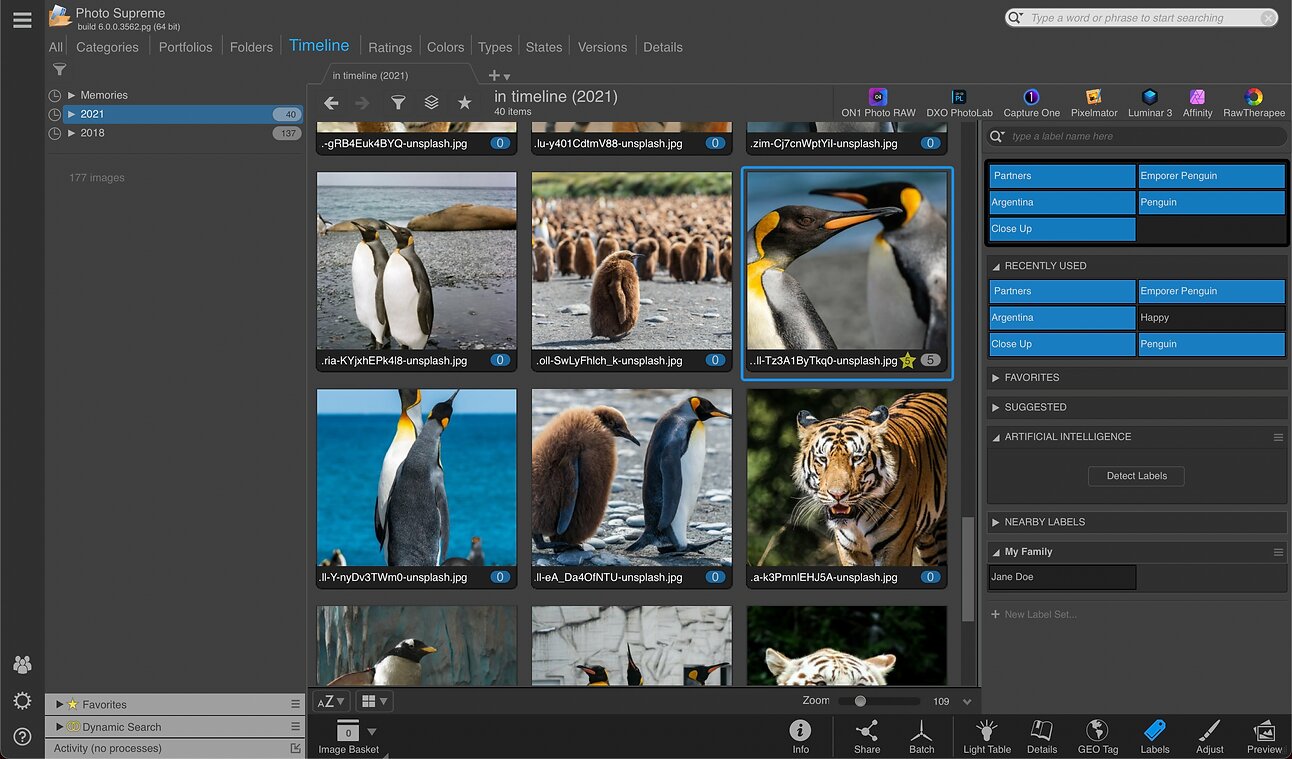Click the Detect Labels button
This screenshot has width=1292, height=759.
[1136, 476]
